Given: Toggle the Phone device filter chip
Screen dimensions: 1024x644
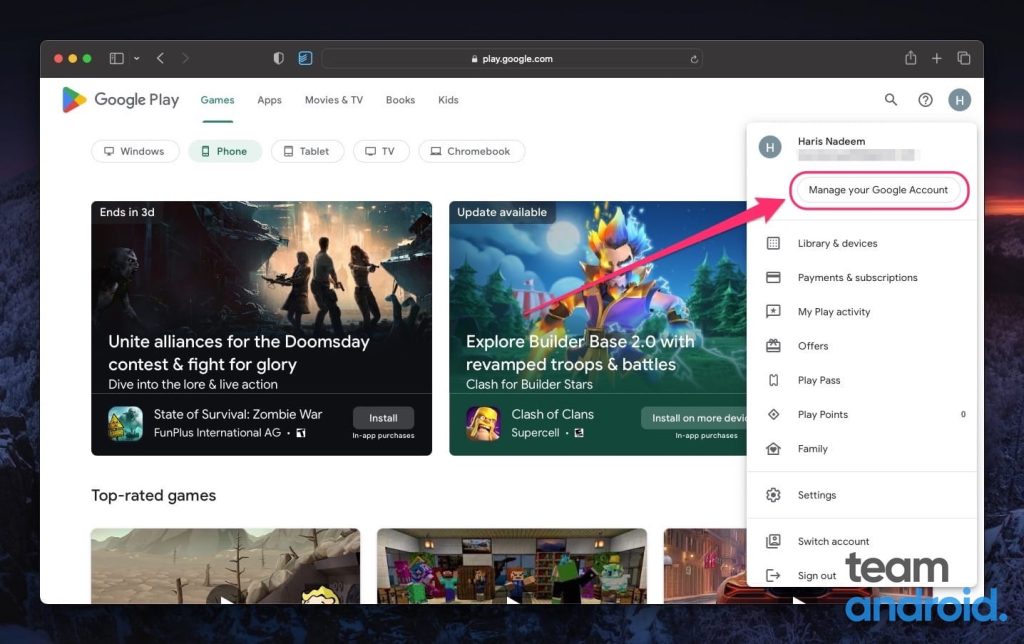Looking at the screenshot, I should pos(225,152).
